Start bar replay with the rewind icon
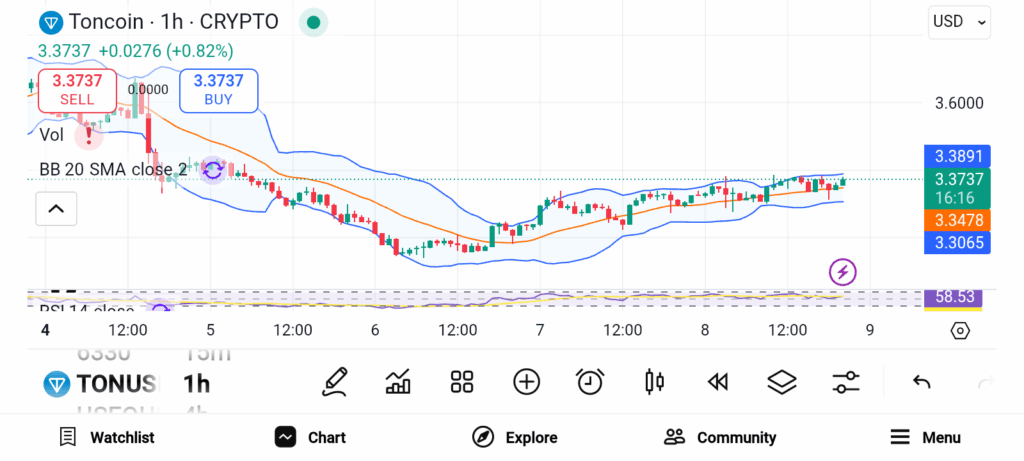The image size is (1024, 461). pyautogui.click(x=717, y=381)
